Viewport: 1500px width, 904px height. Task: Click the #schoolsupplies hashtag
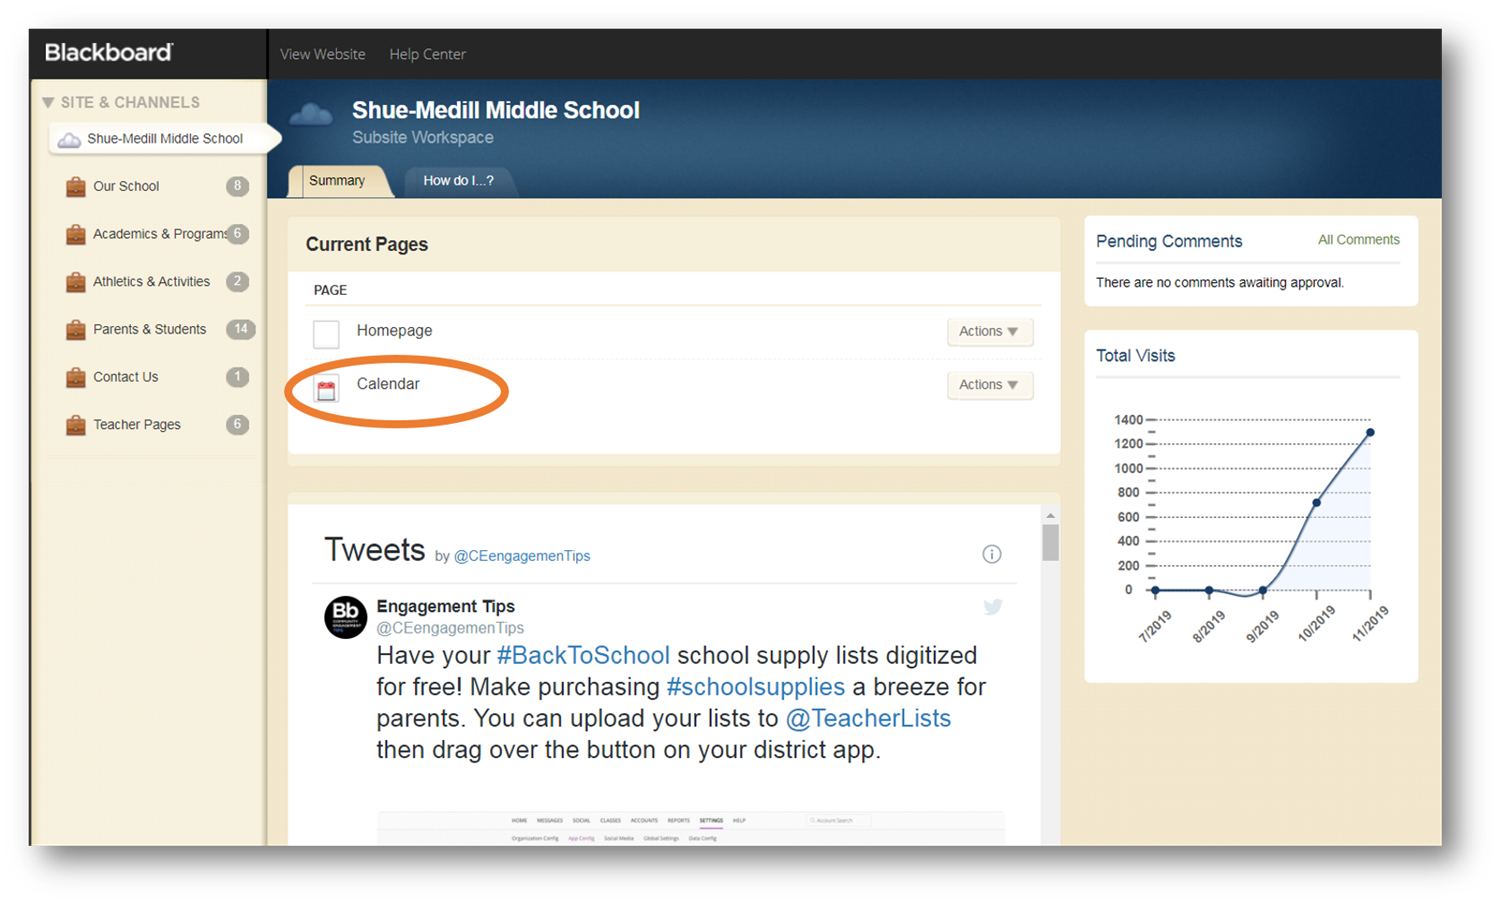755,687
